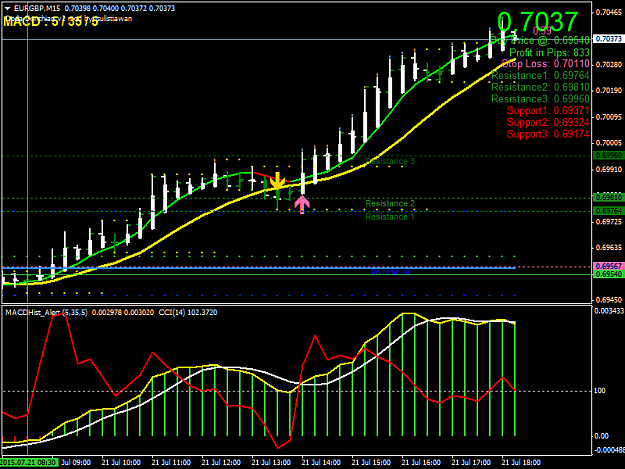
Task: Click the 0.00 indicator scale value
Action: point(601,436)
